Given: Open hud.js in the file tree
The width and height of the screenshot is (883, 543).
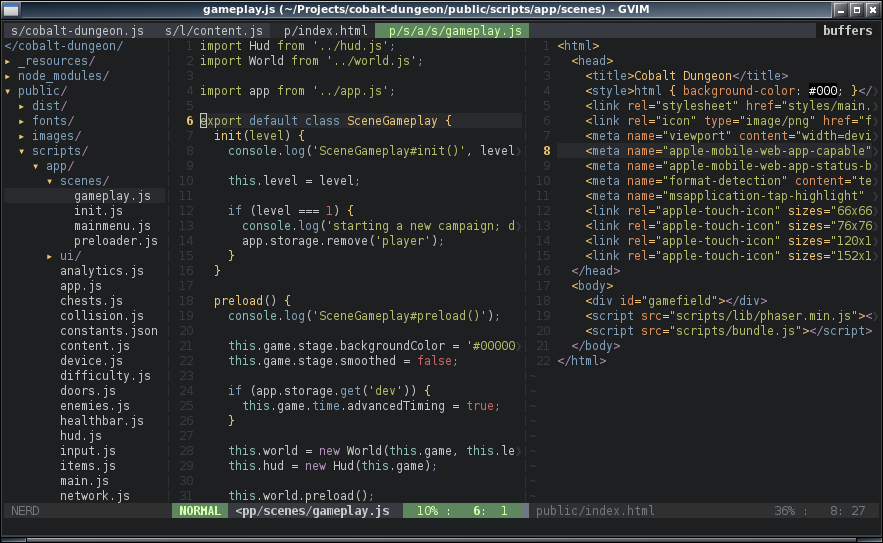Looking at the screenshot, I should (x=81, y=437).
